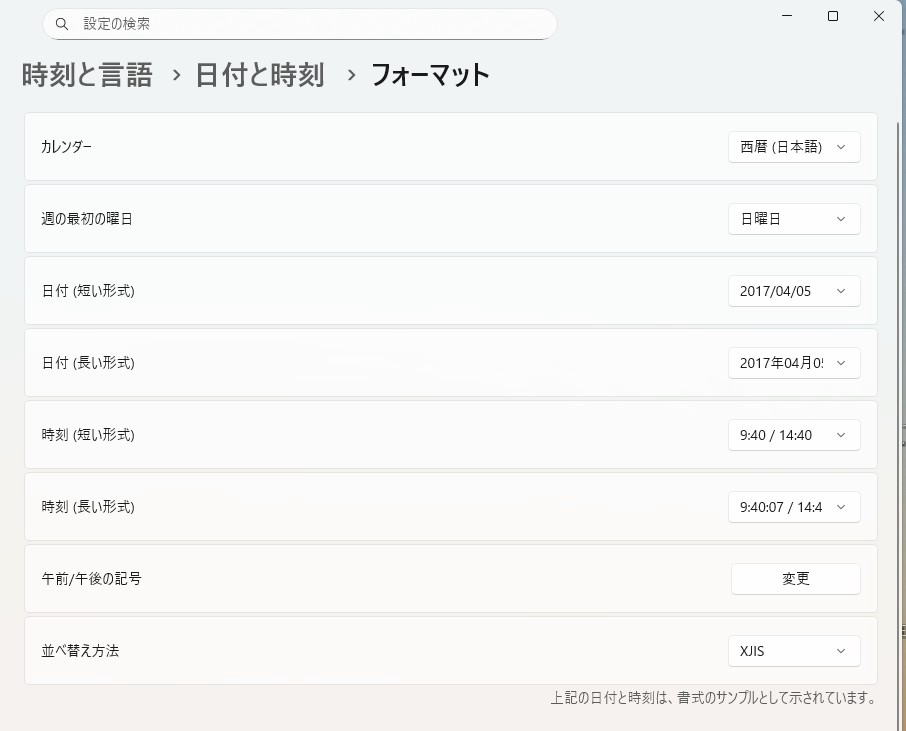Minimize the Settings window
The width and height of the screenshot is (906, 731).
787,16
